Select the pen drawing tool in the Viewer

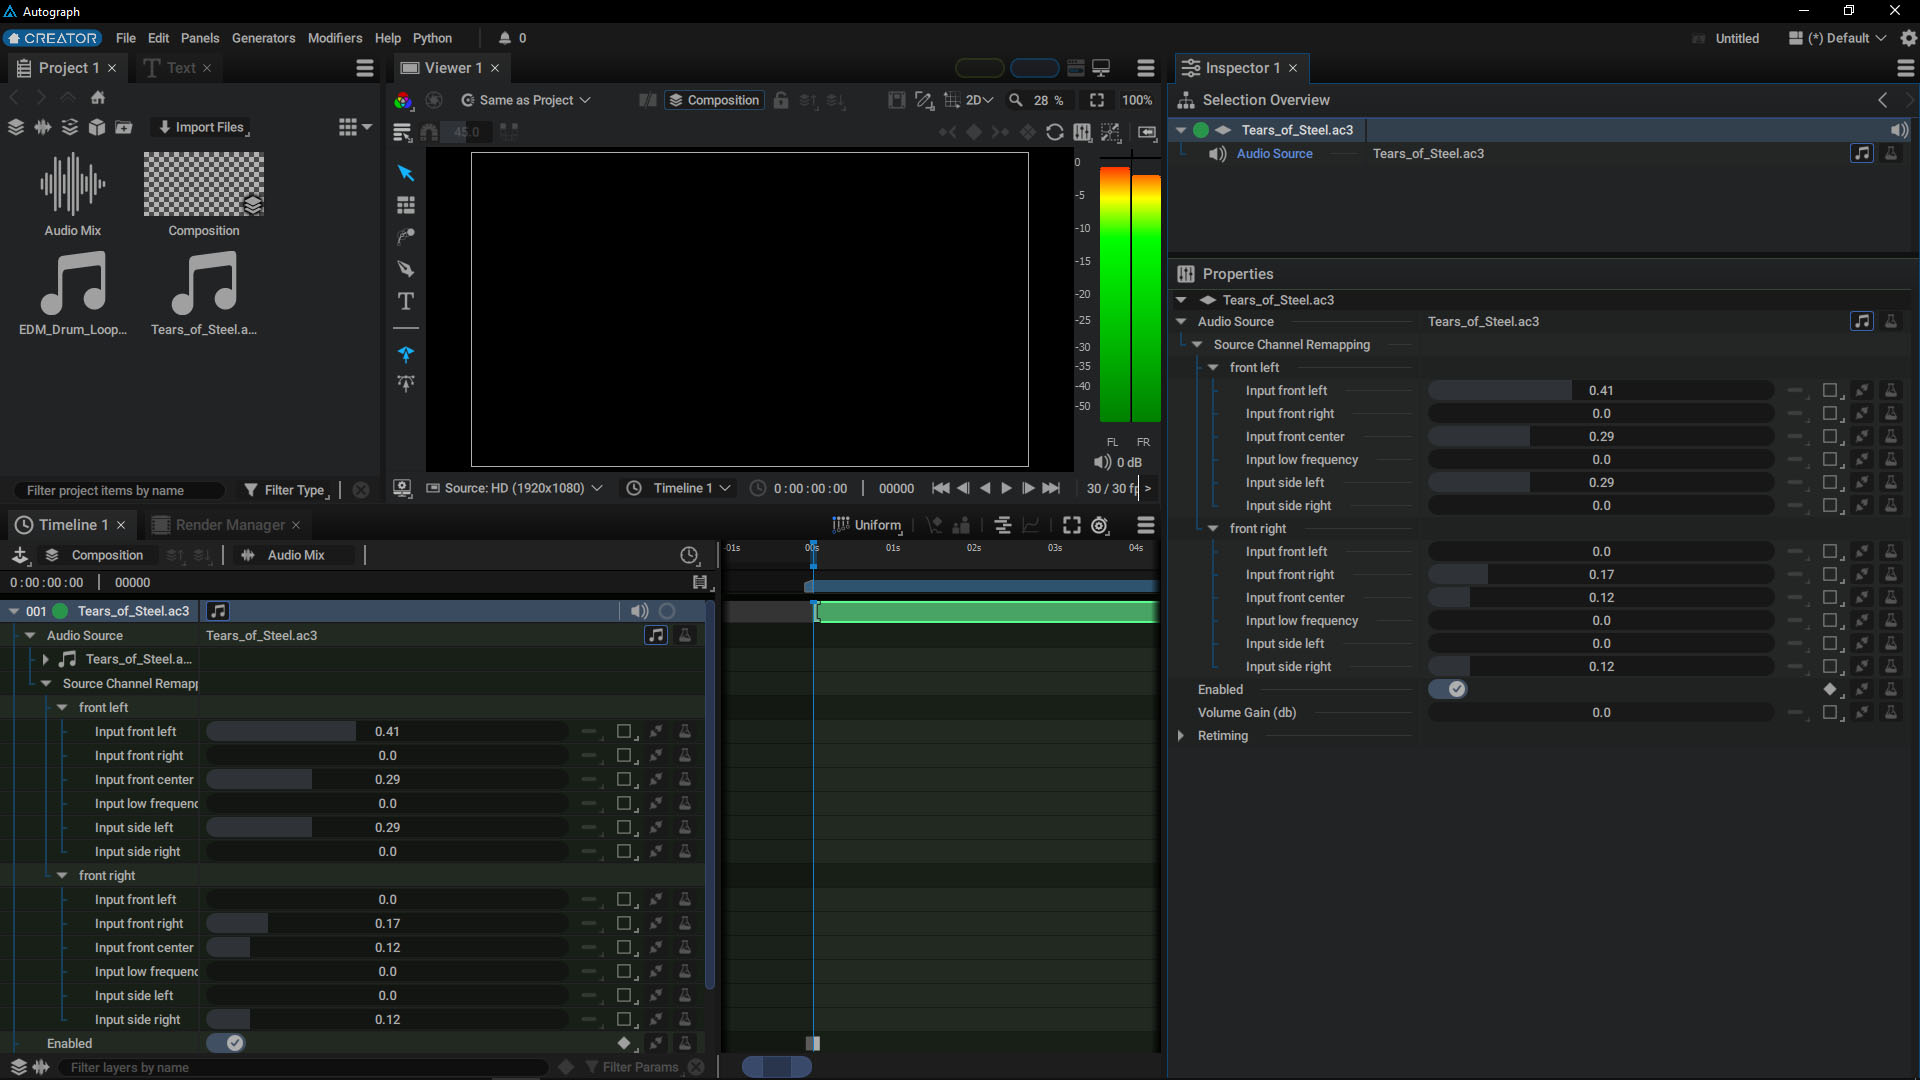[x=406, y=269]
